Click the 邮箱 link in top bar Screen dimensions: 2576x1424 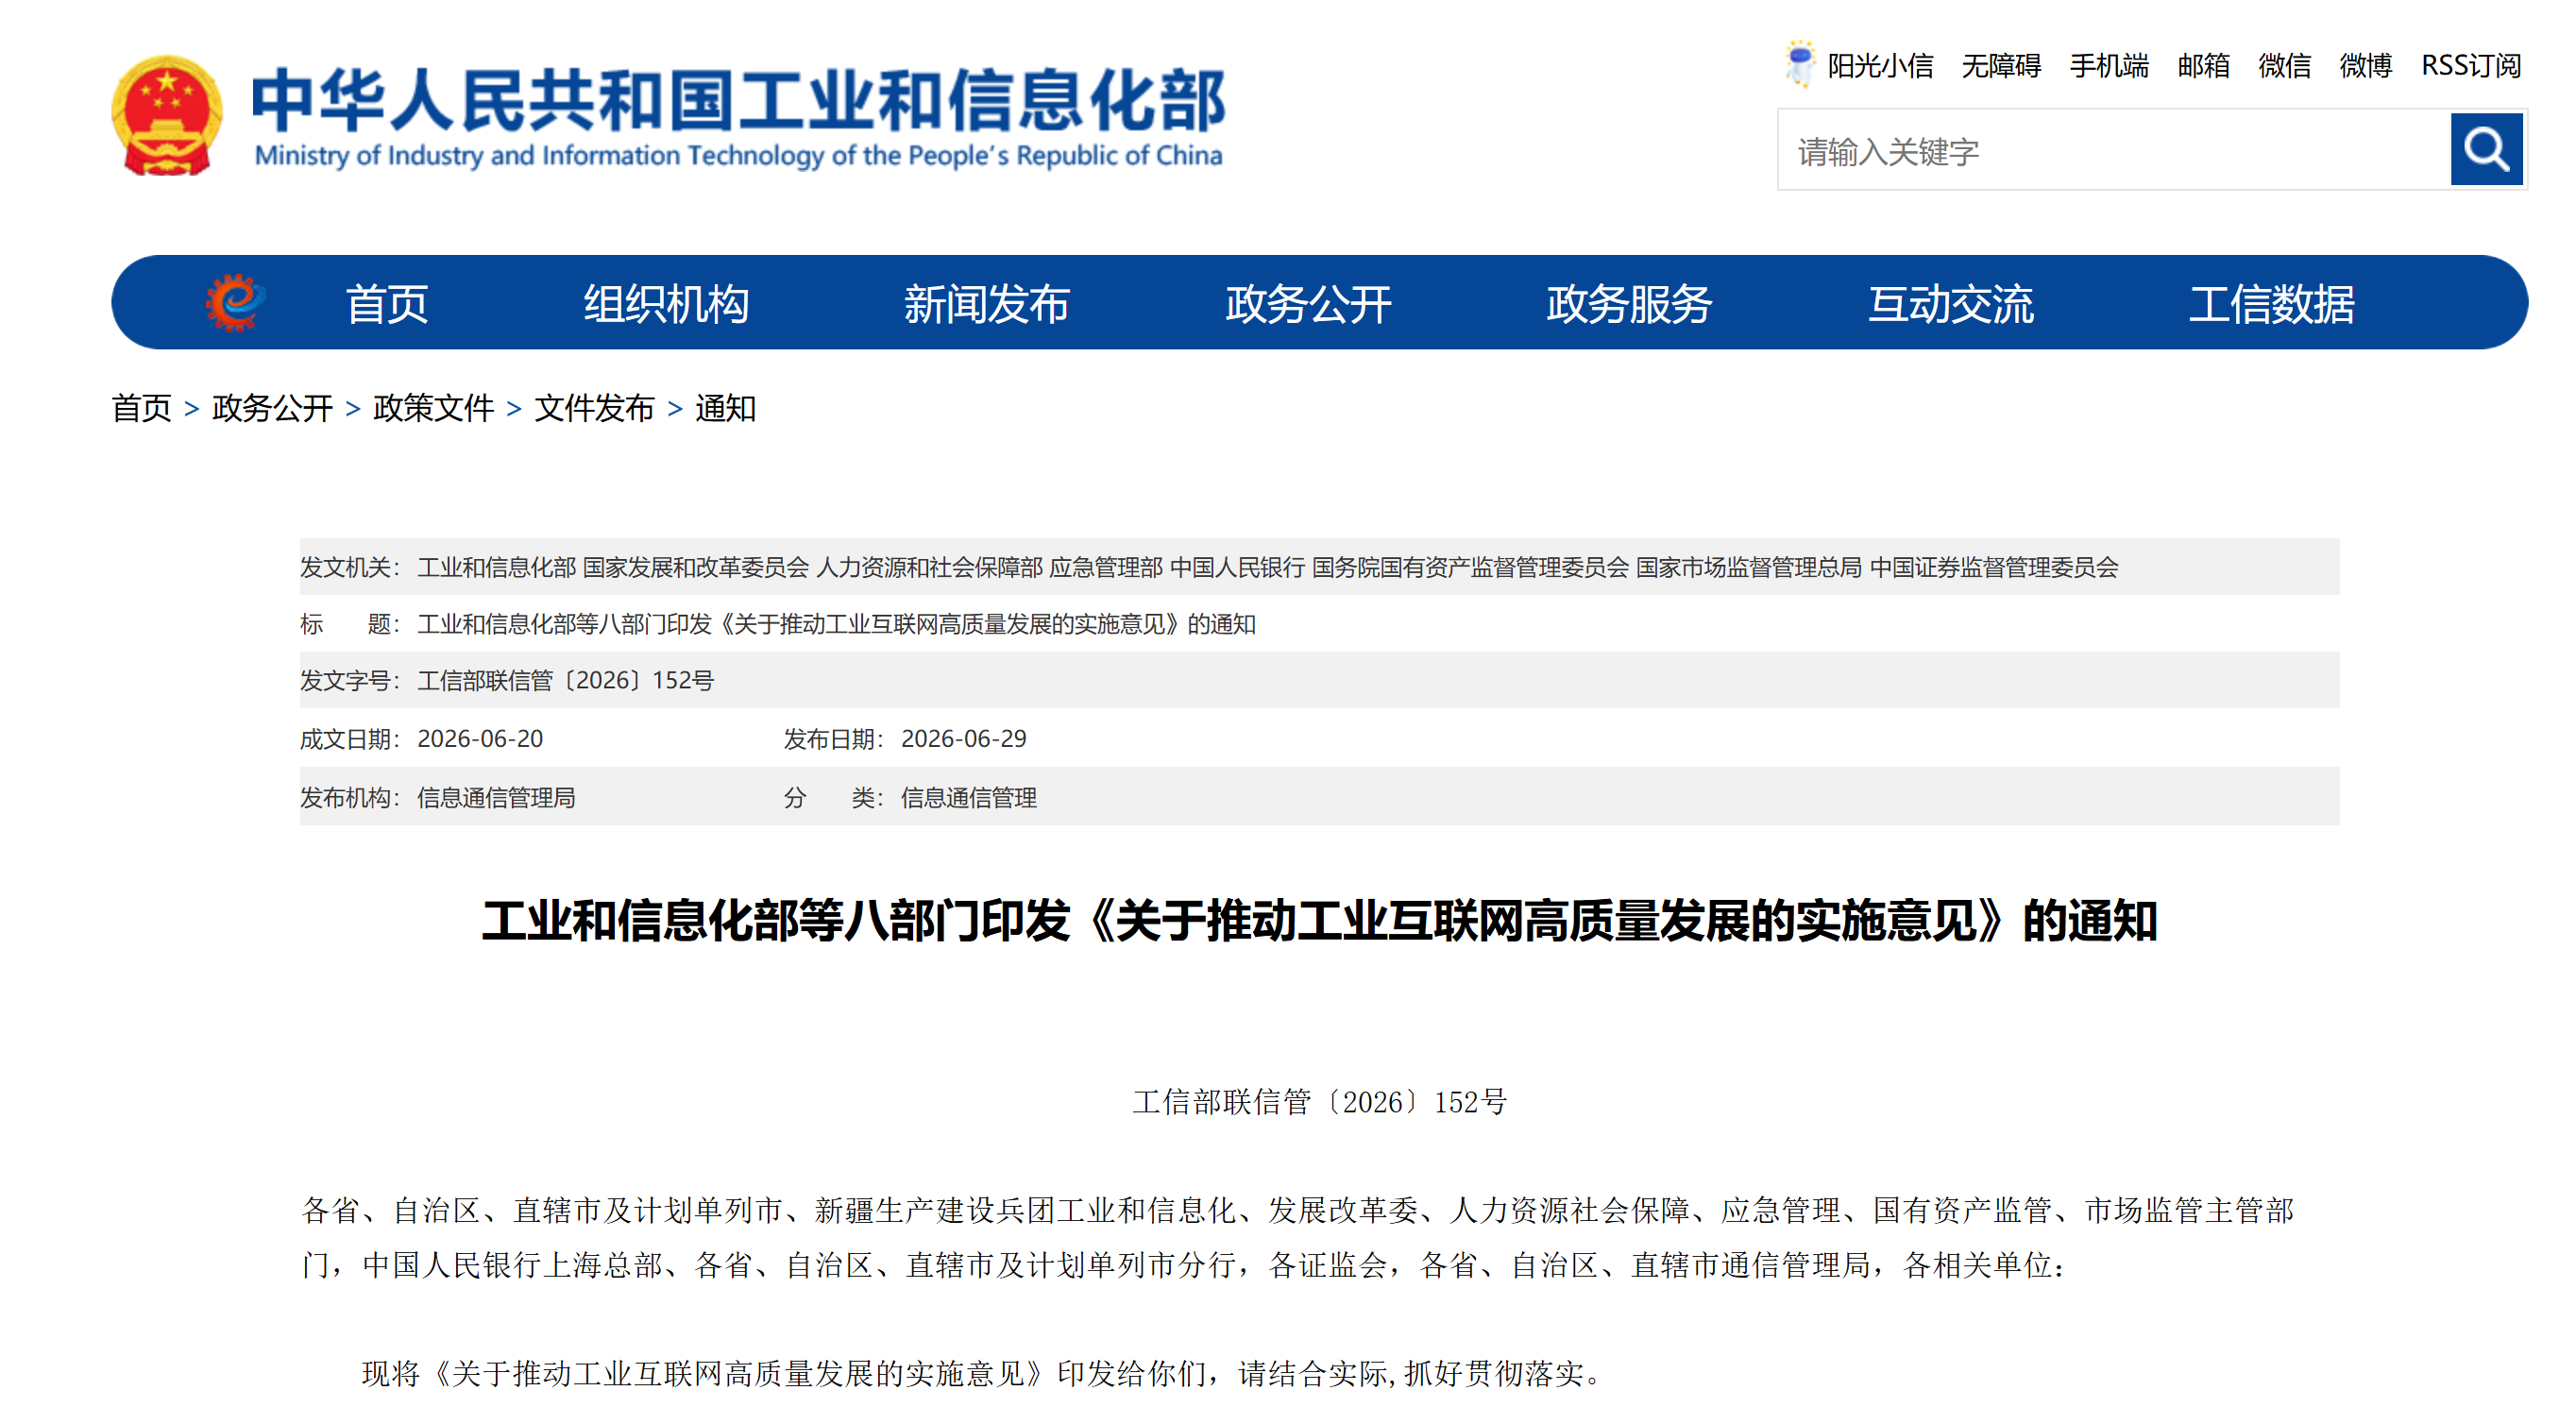(x=2204, y=66)
